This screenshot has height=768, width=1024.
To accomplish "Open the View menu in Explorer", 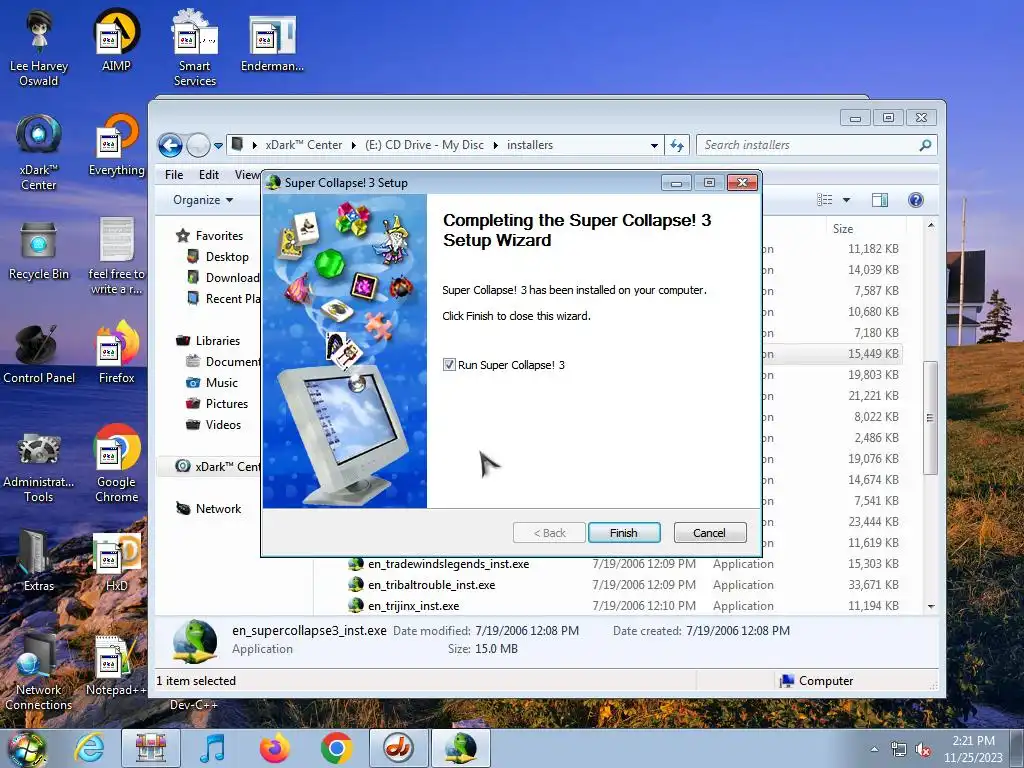I will click(247, 175).
